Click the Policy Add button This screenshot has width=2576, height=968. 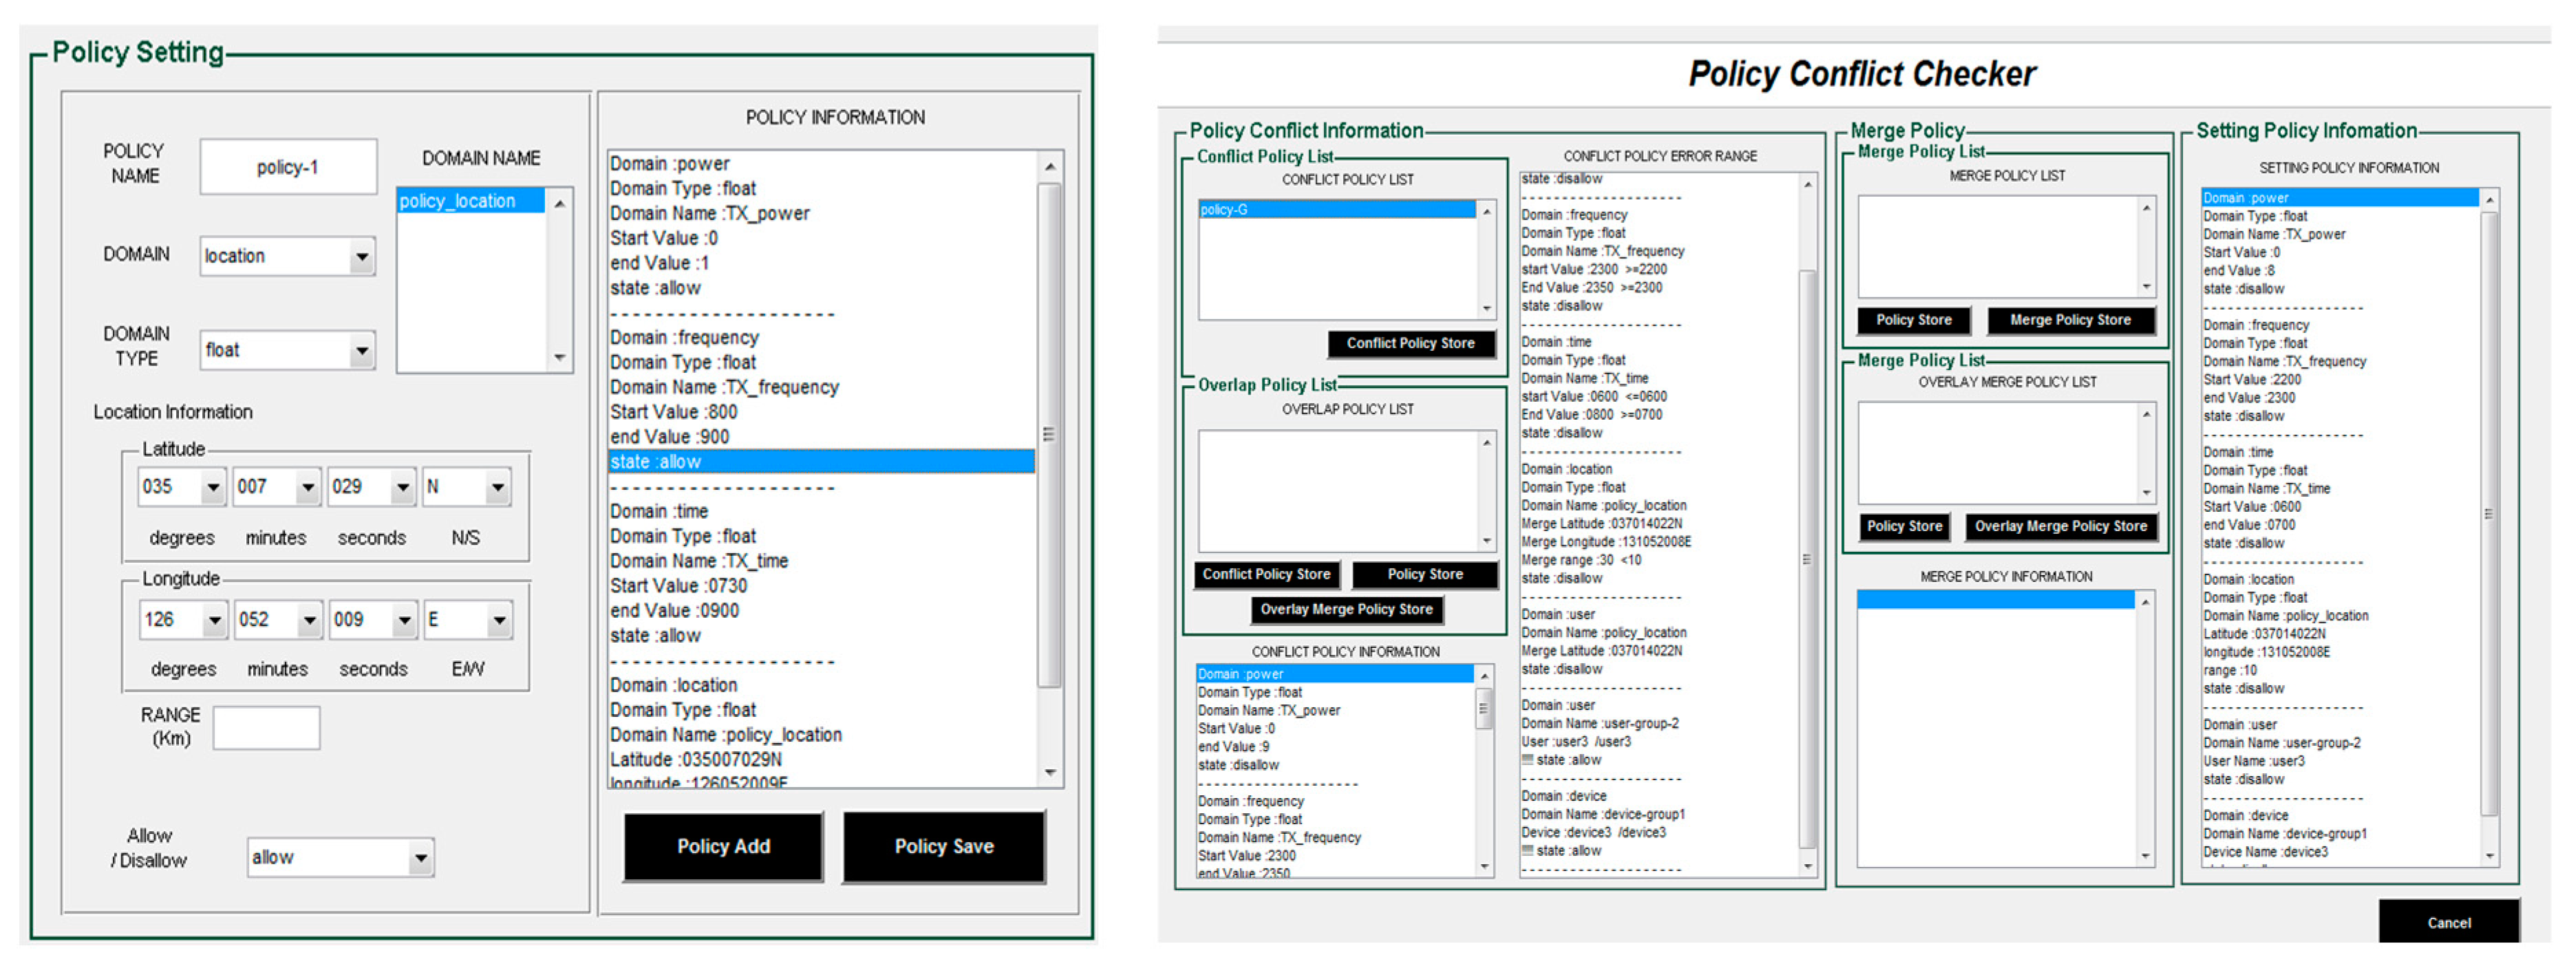[x=723, y=847]
